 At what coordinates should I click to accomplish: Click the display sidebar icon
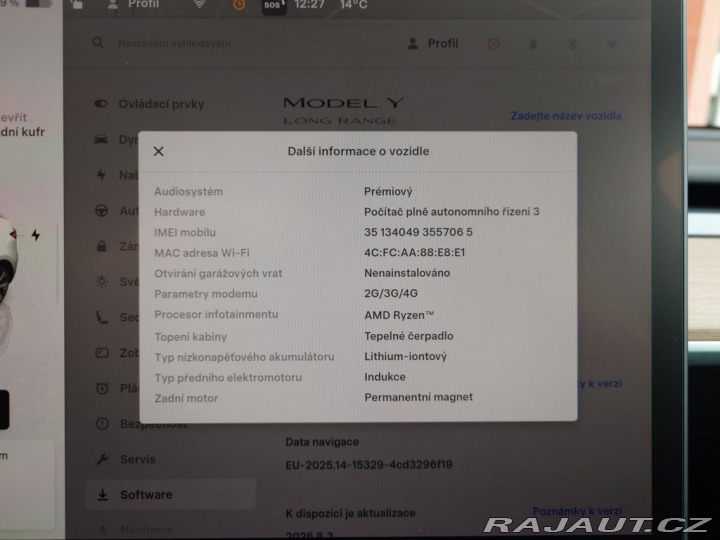tap(101, 353)
